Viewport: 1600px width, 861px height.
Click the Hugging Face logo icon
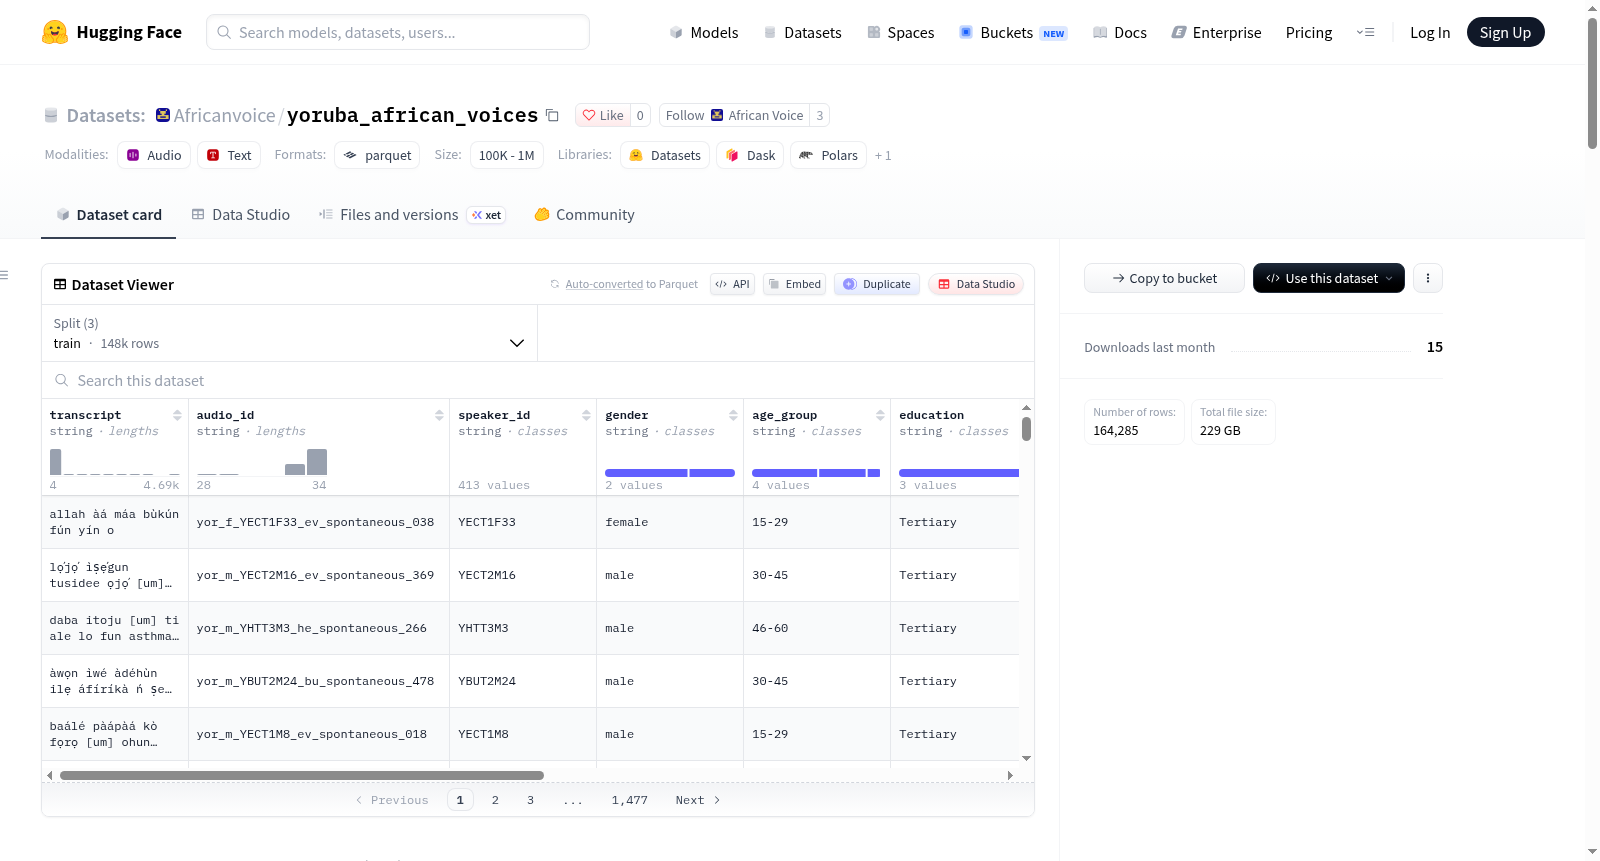(54, 32)
